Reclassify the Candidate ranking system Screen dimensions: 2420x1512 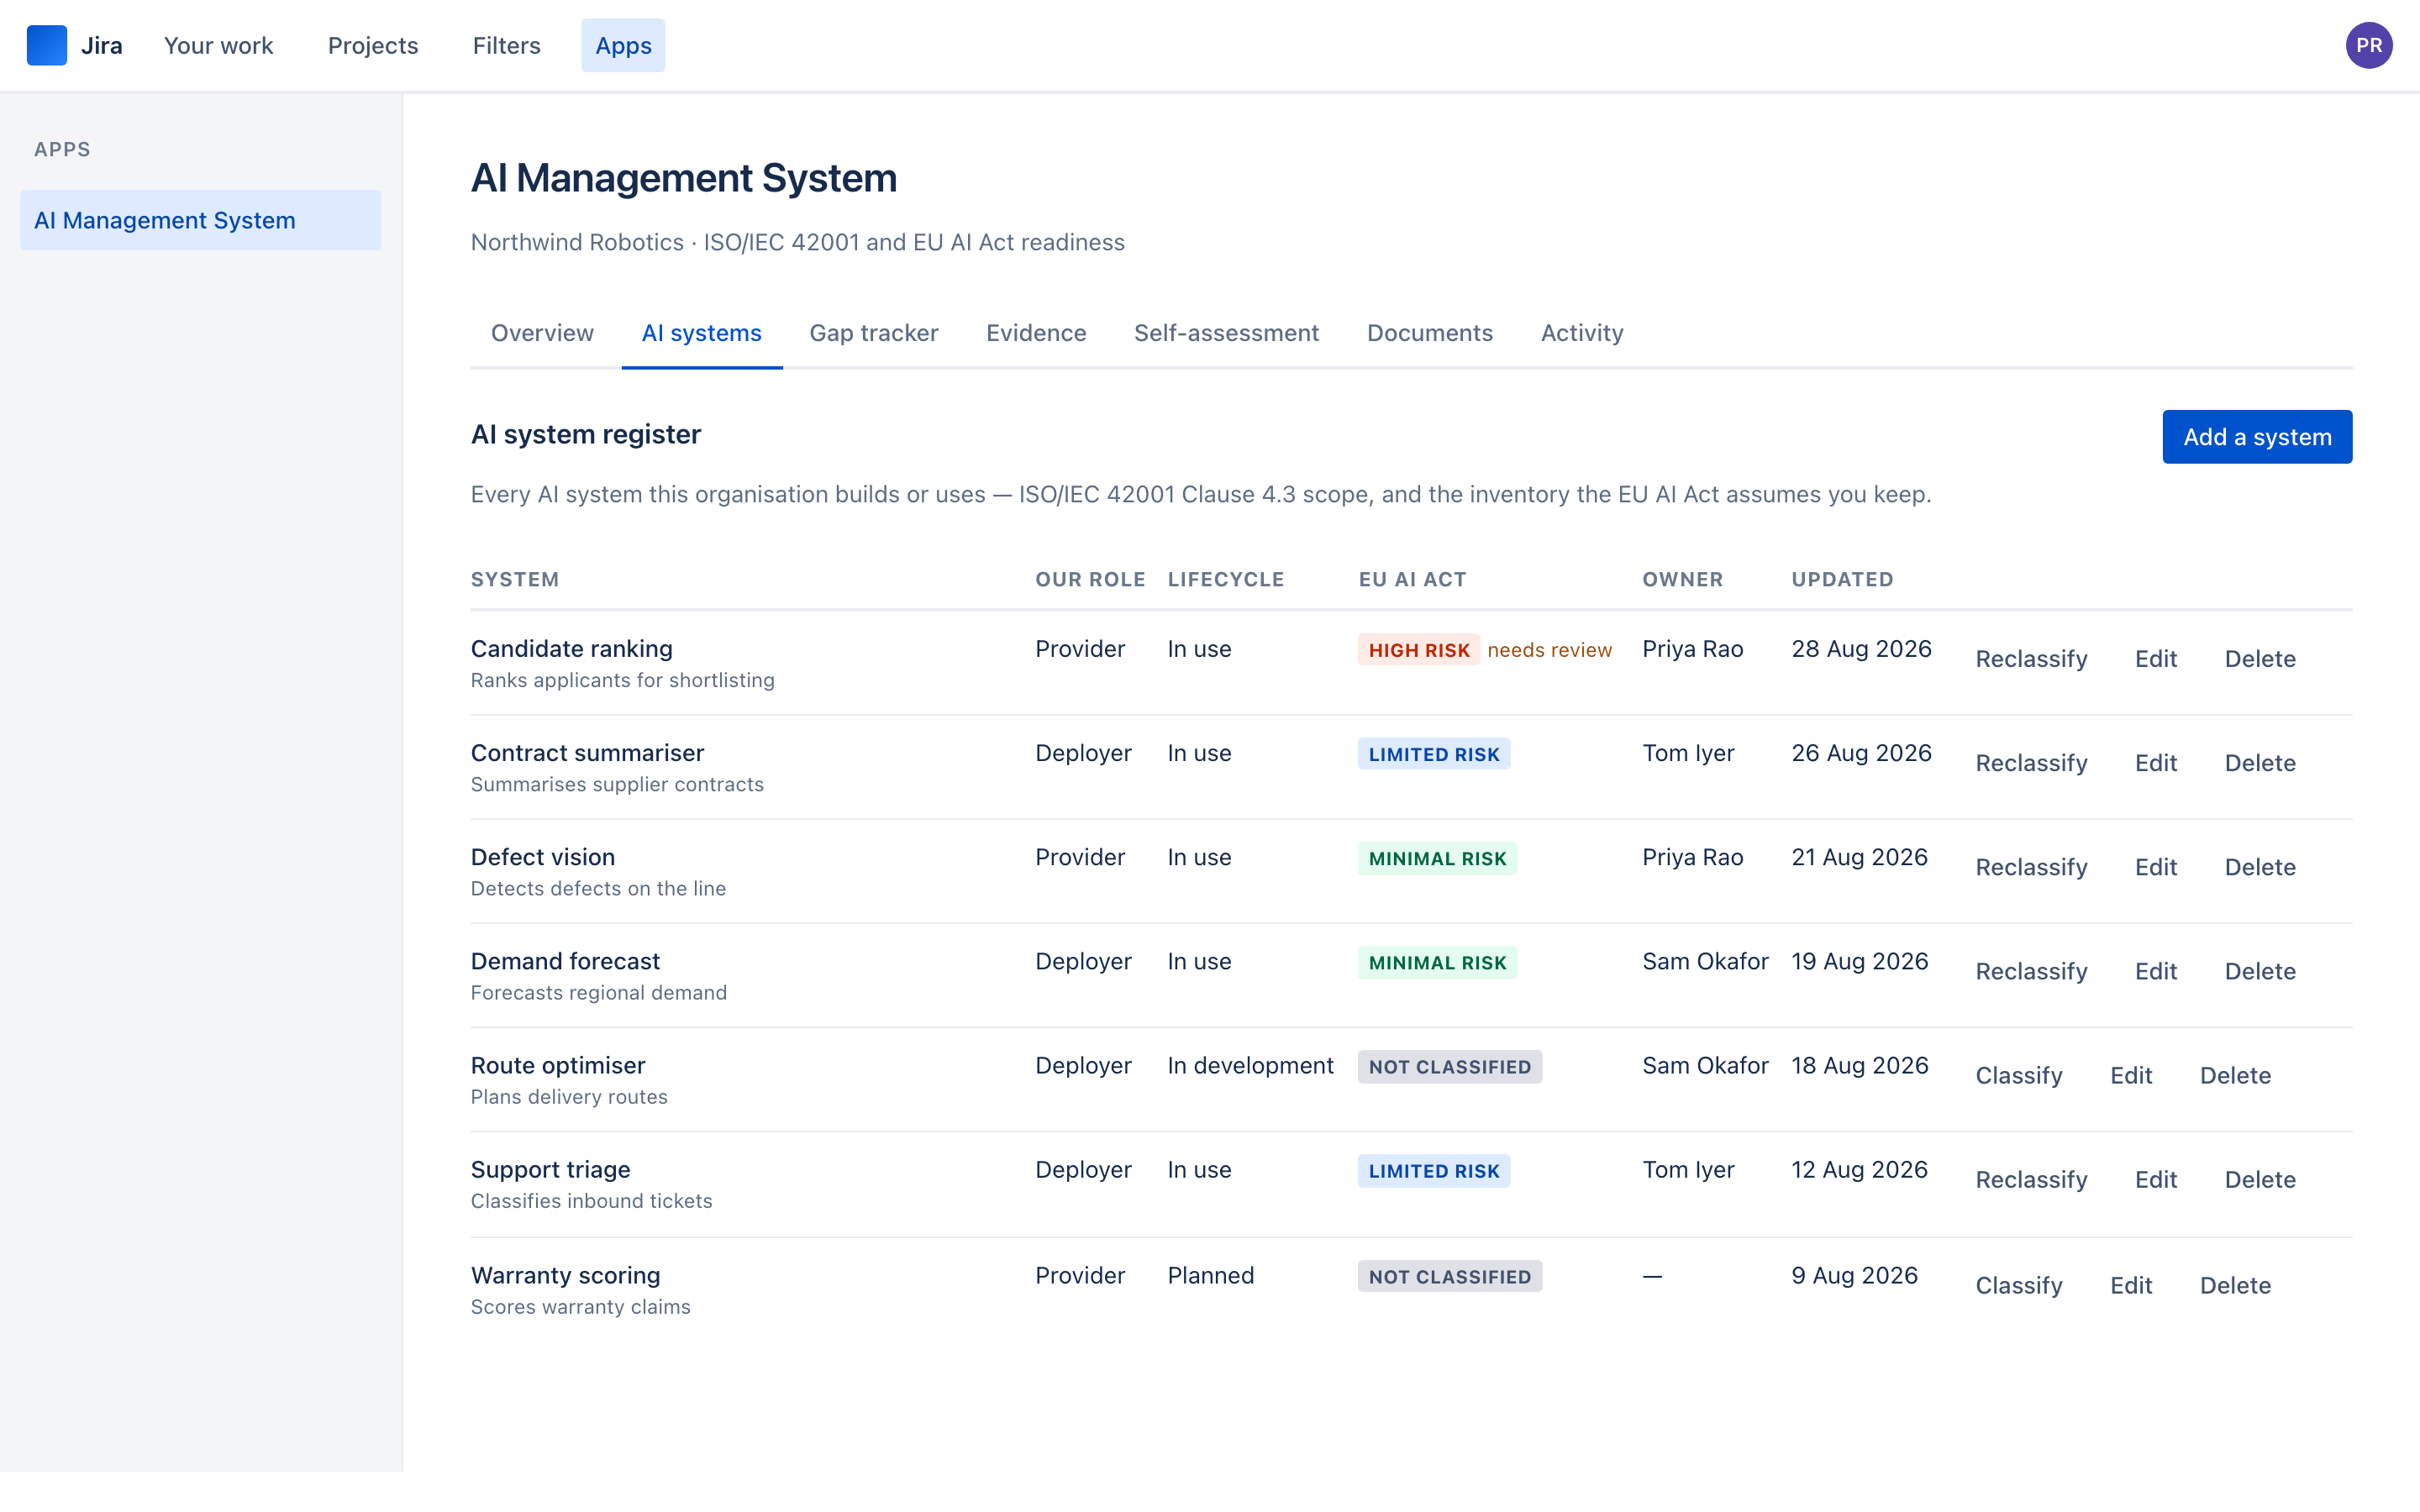pyautogui.click(x=2031, y=659)
